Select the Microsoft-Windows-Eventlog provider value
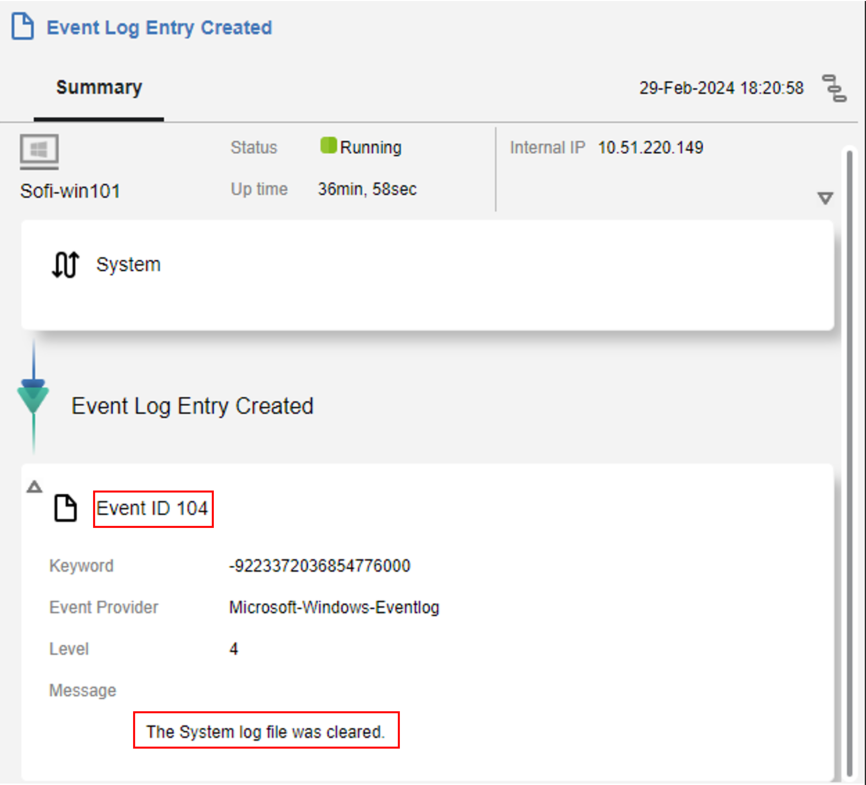Image resolution: width=866 pixels, height=785 pixels. (x=334, y=607)
